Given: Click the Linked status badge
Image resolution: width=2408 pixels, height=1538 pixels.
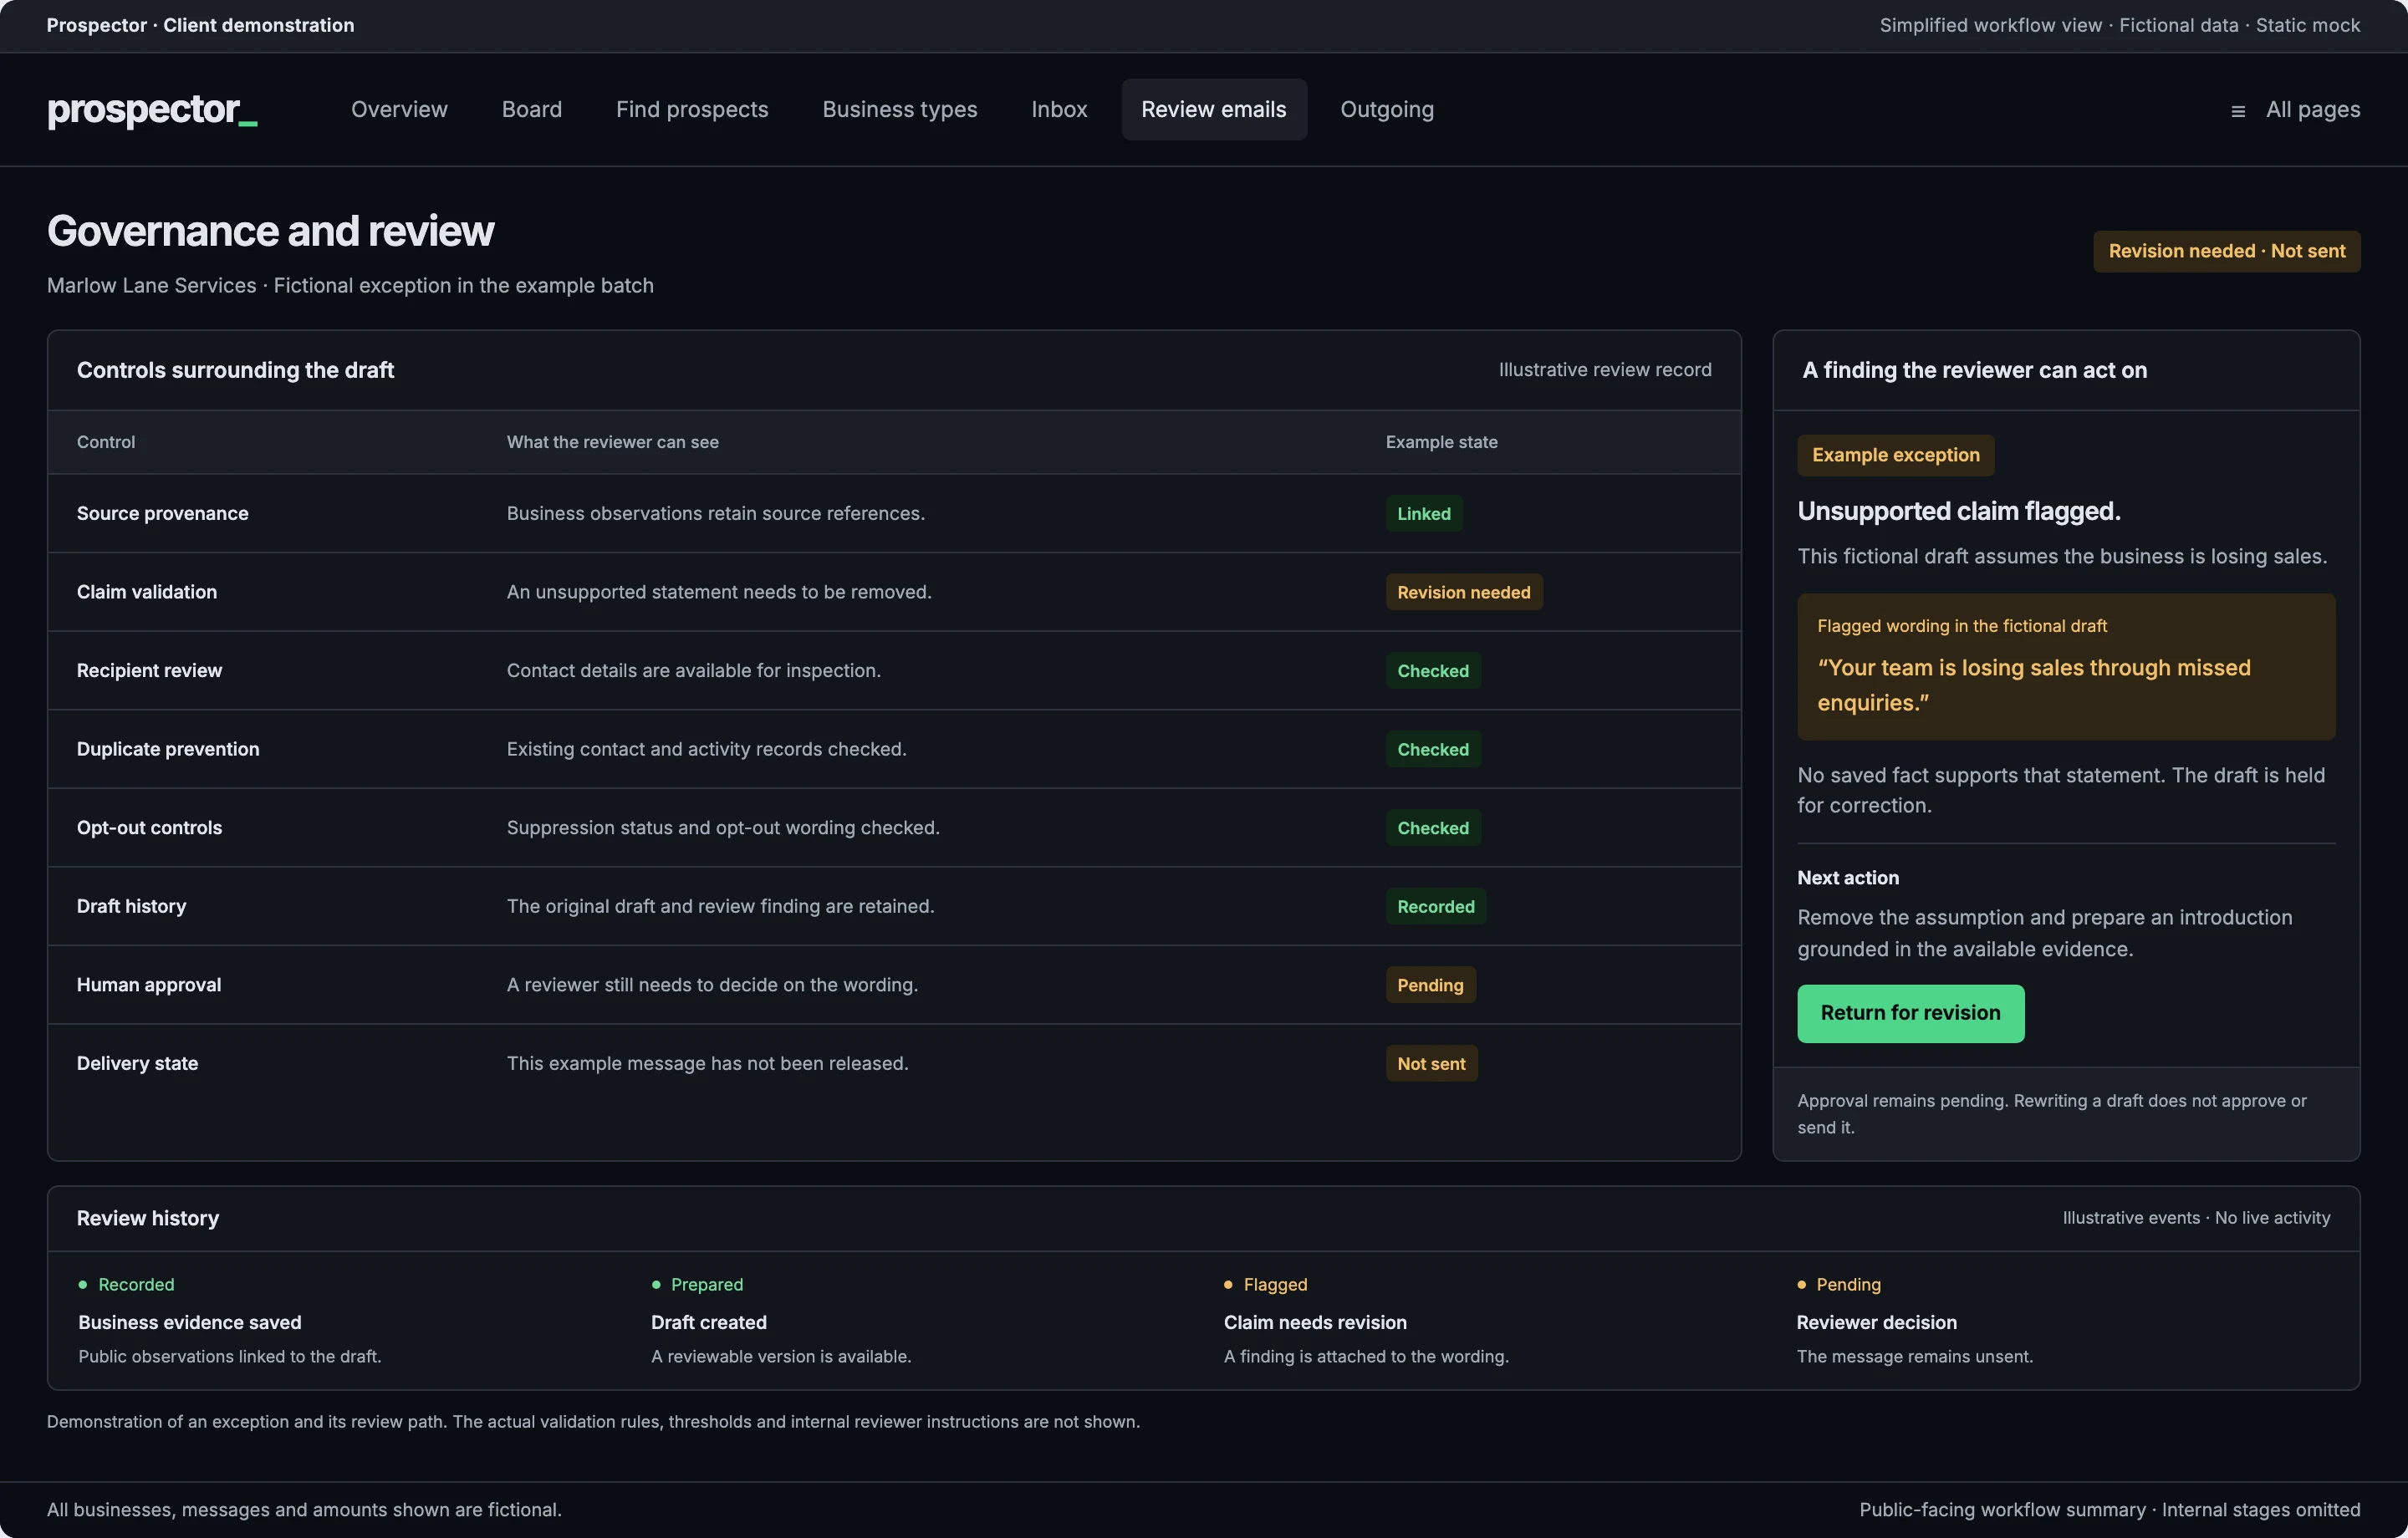Looking at the screenshot, I should pyautogui.click(x=1423, y=513).
